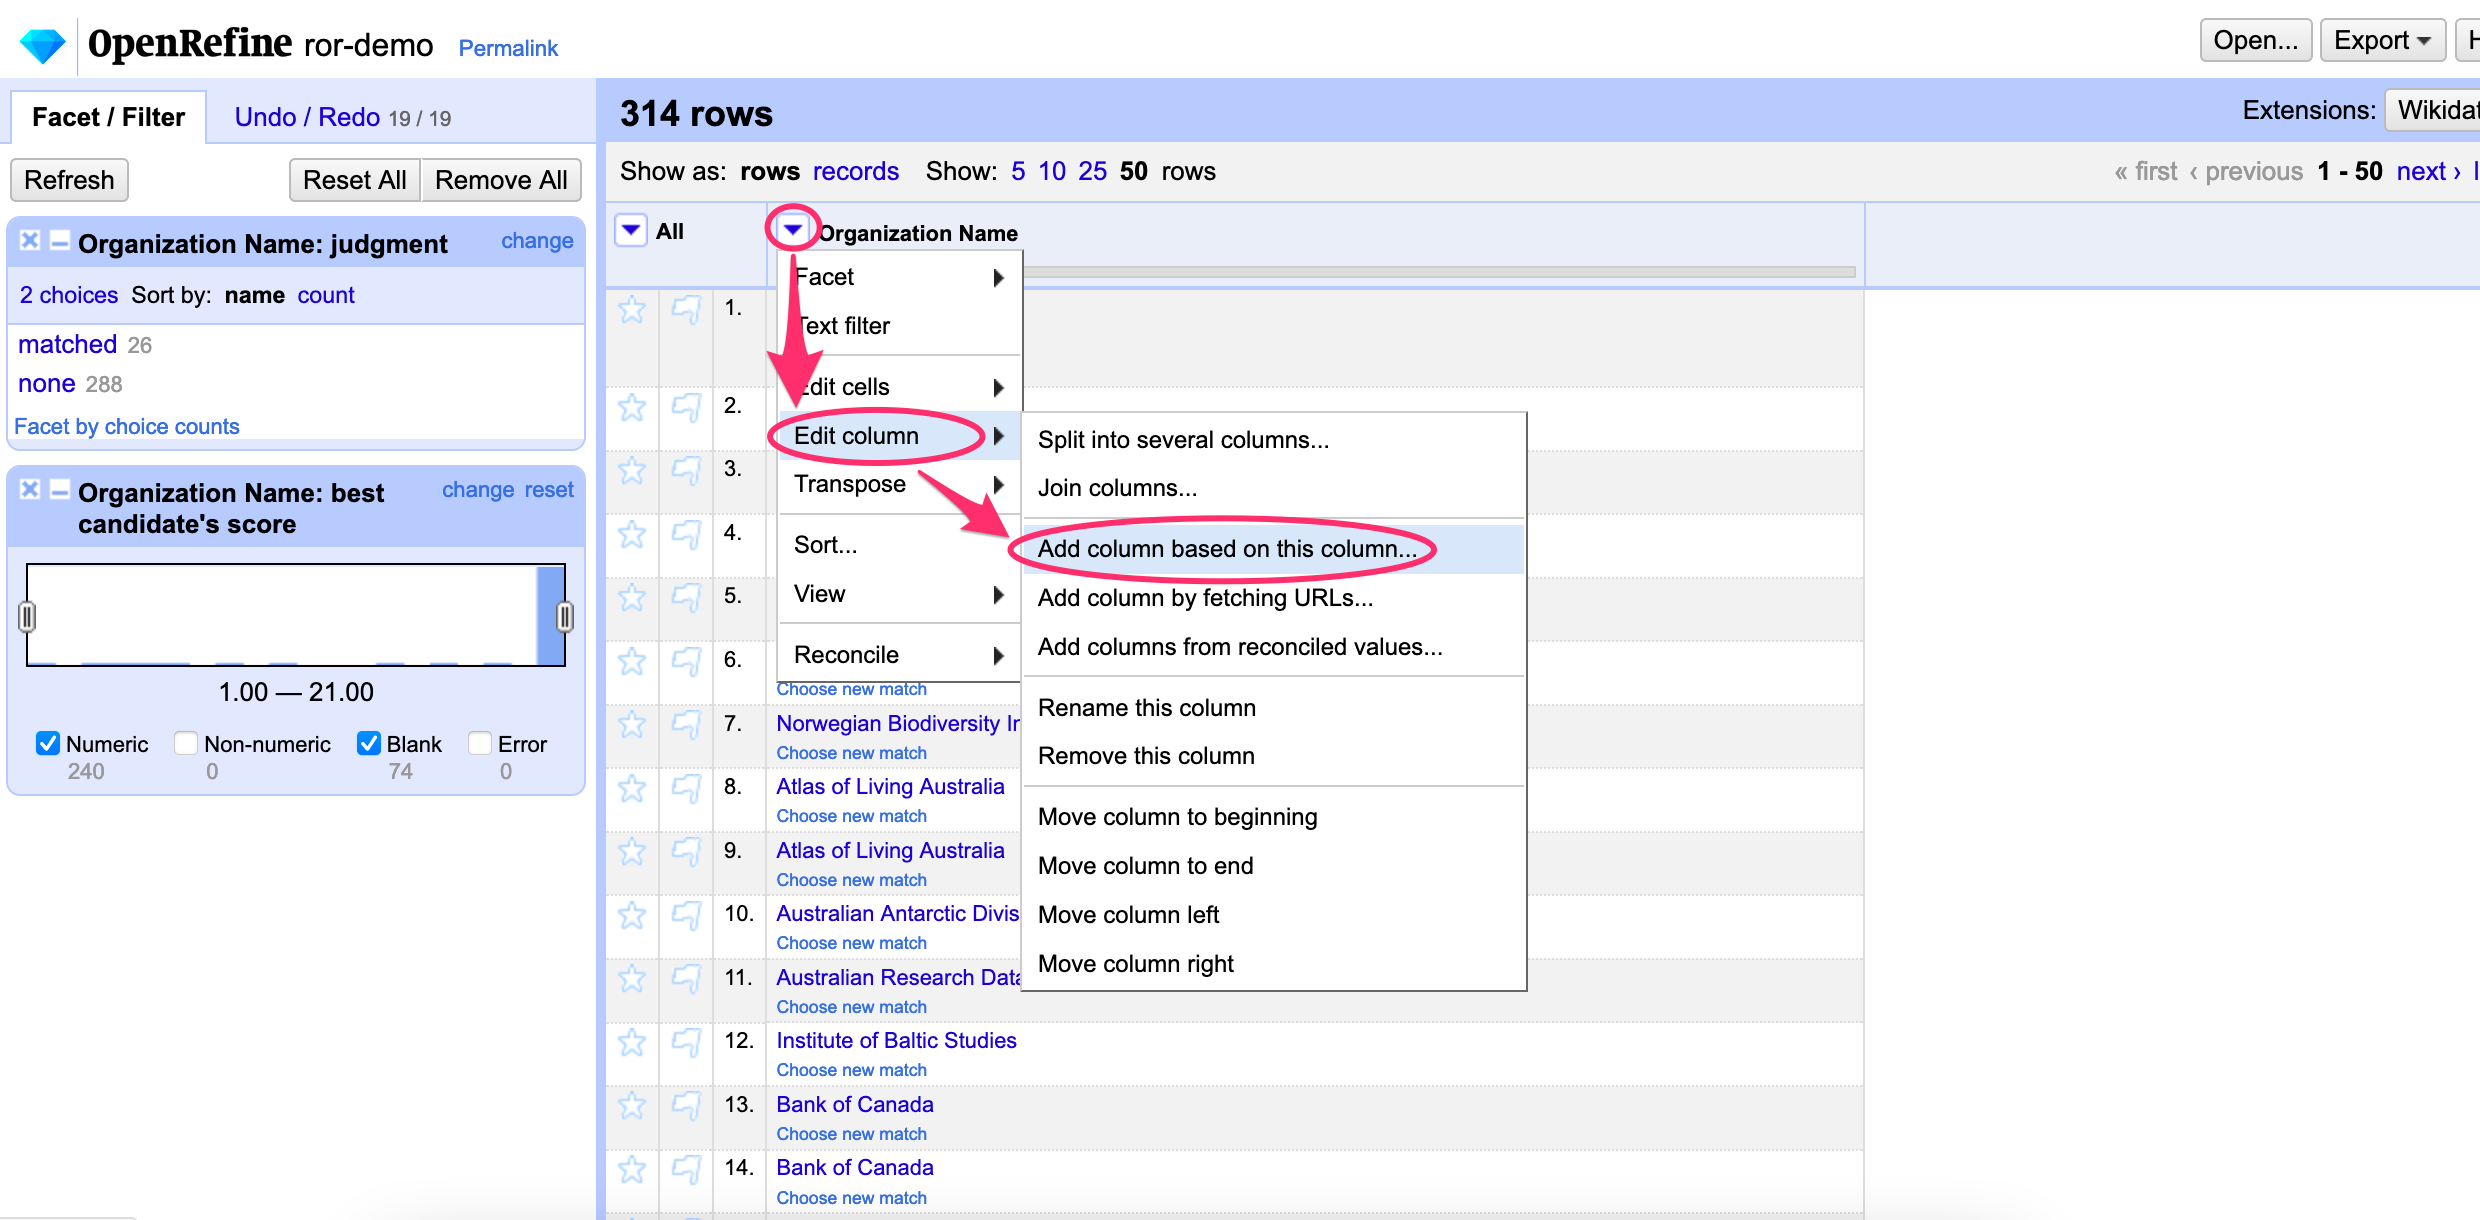Click the OpenRefine diamond logo
This screenshot has height=1220, width=2480.
pos(43,44)
